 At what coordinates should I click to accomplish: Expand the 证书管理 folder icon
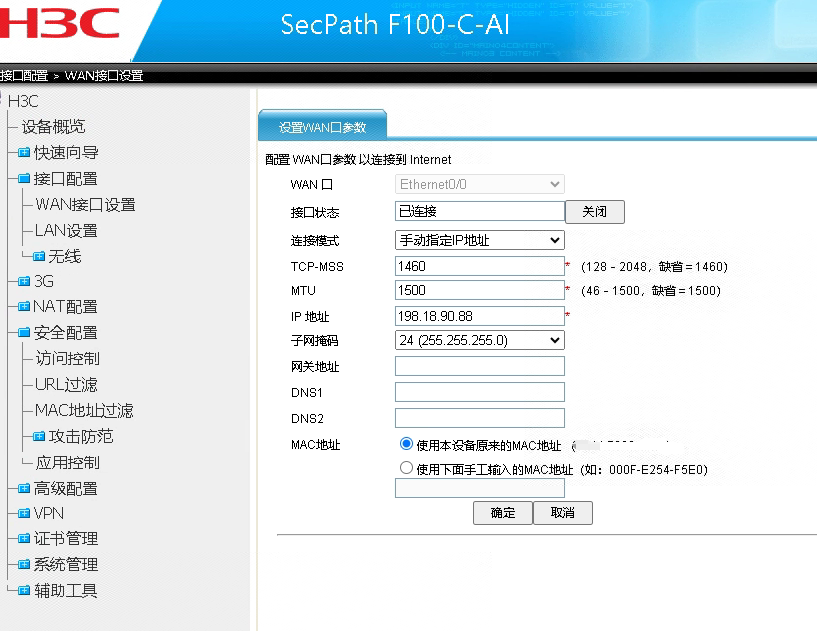tap(24, 538)
